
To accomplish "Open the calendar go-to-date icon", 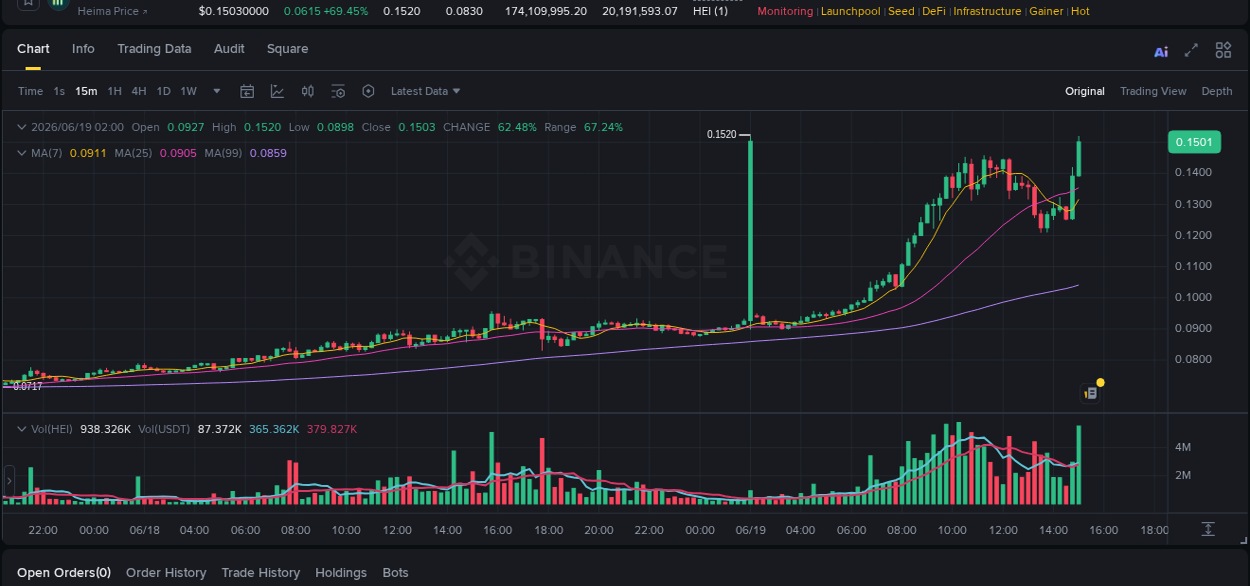I will click(x=247, y=91).
